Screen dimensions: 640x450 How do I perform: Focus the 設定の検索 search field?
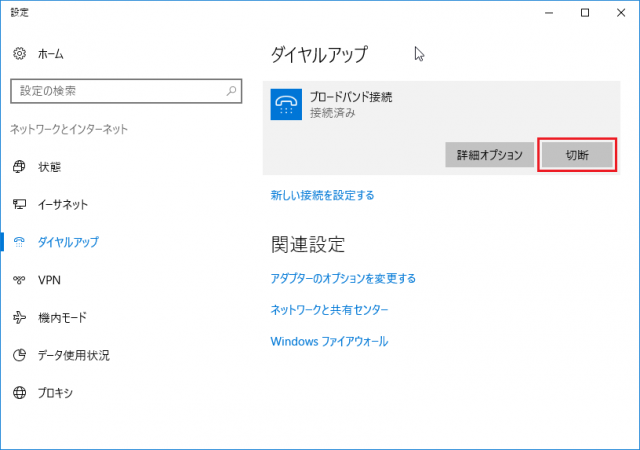tap(115, 91)
